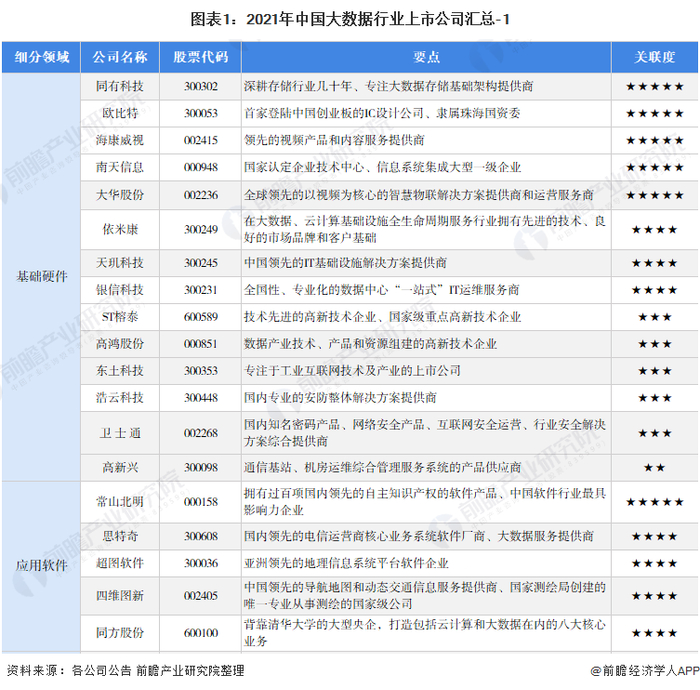This screenshot has width=700, height=690.
Task: Click company name ST榕泰
Action: coord(120,317)
